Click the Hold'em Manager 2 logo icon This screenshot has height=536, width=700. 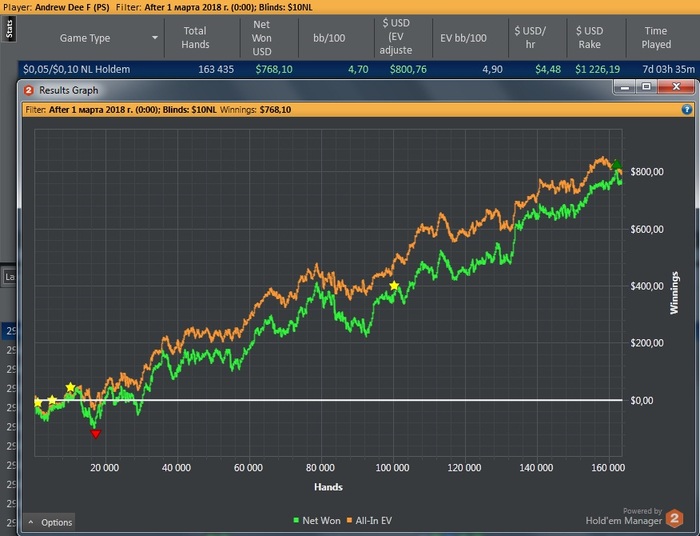point(674,519)
